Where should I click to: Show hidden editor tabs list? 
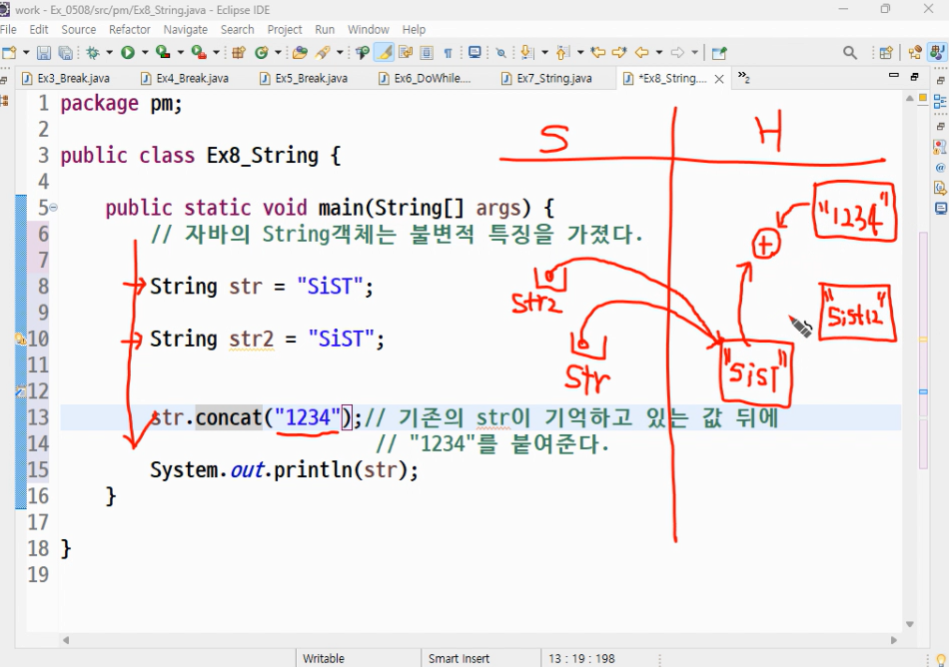tap(743, 77)
